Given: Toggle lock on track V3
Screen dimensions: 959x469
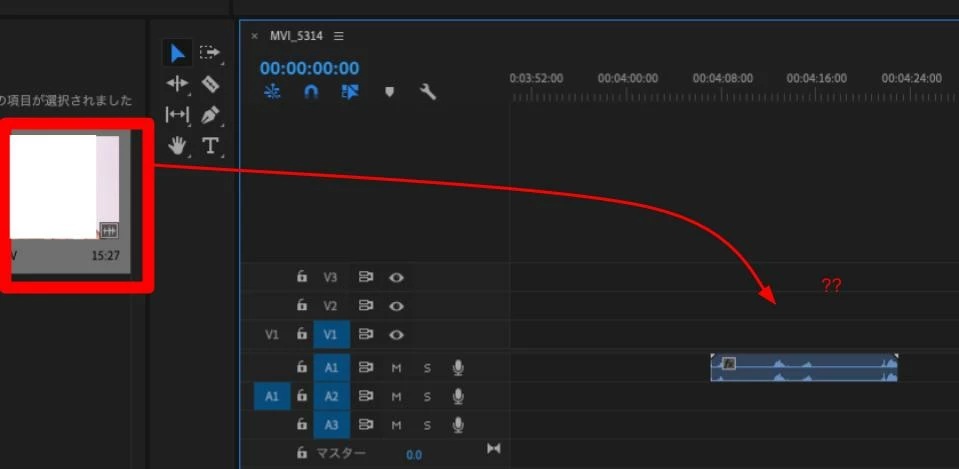Looking at the screenshot, I should click(x=302, y=276).
